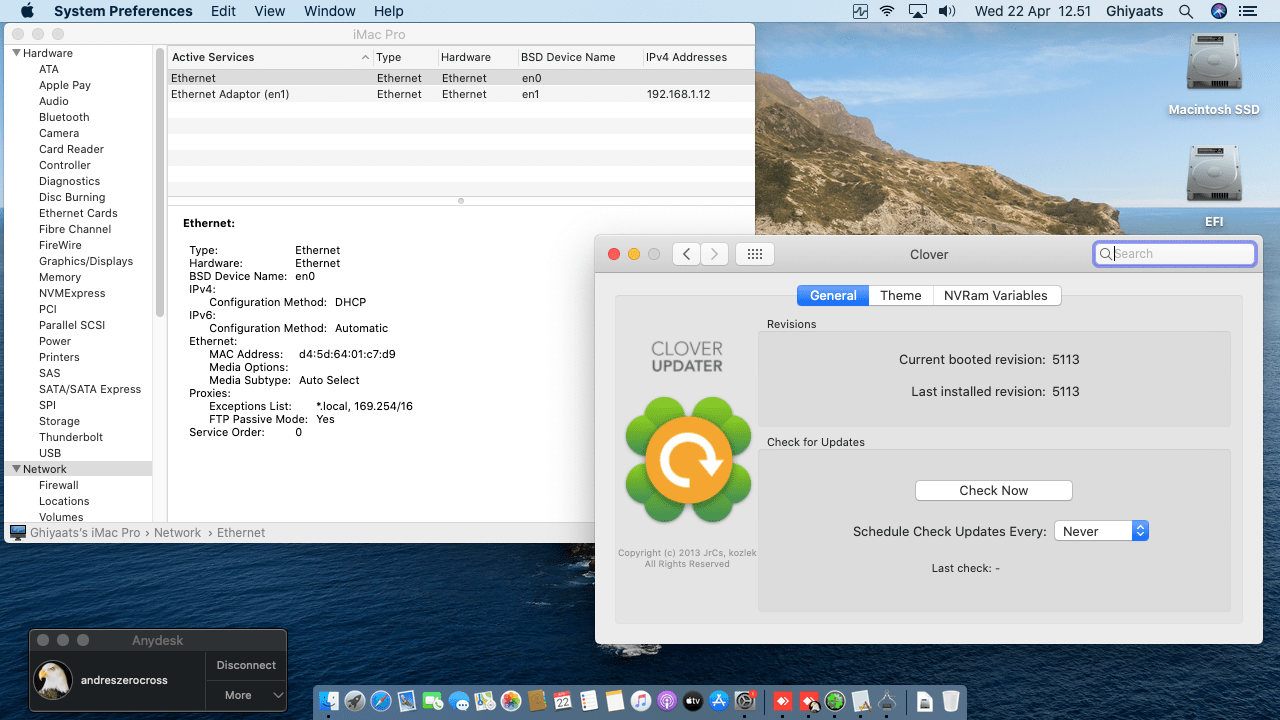The width and height of the screenshot is (1280, 720).
Task: Open Maps from the Dock
Action: point(485,702)
